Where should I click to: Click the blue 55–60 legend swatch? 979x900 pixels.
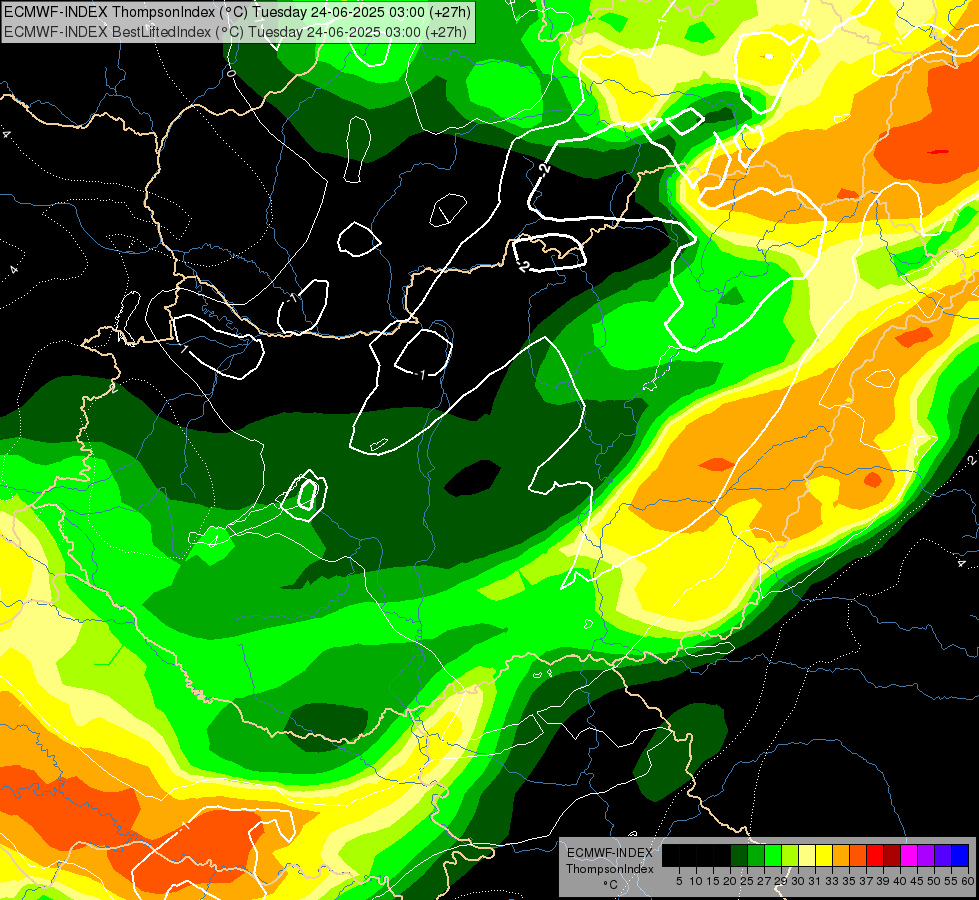pos(960,855)
